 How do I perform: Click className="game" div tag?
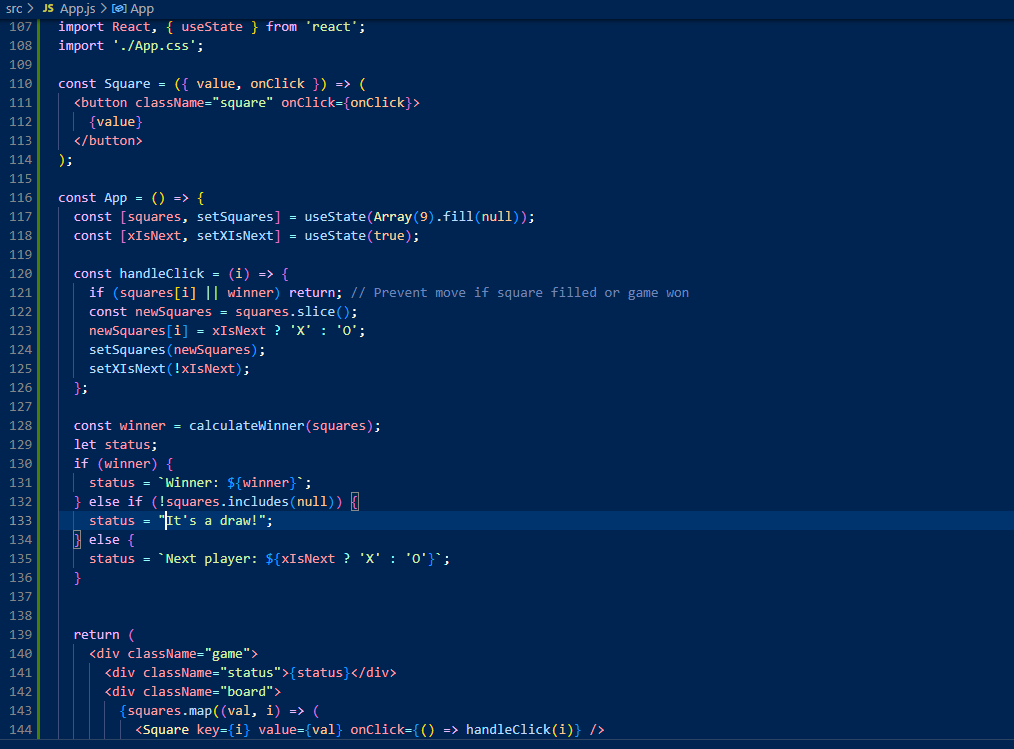[x=173, y=654]
